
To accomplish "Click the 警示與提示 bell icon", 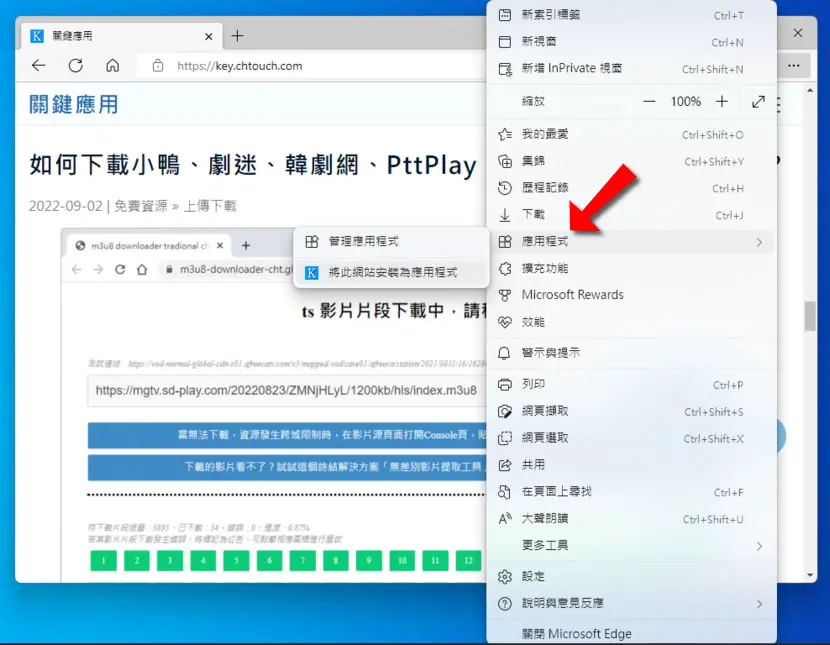I will point(504,353).
